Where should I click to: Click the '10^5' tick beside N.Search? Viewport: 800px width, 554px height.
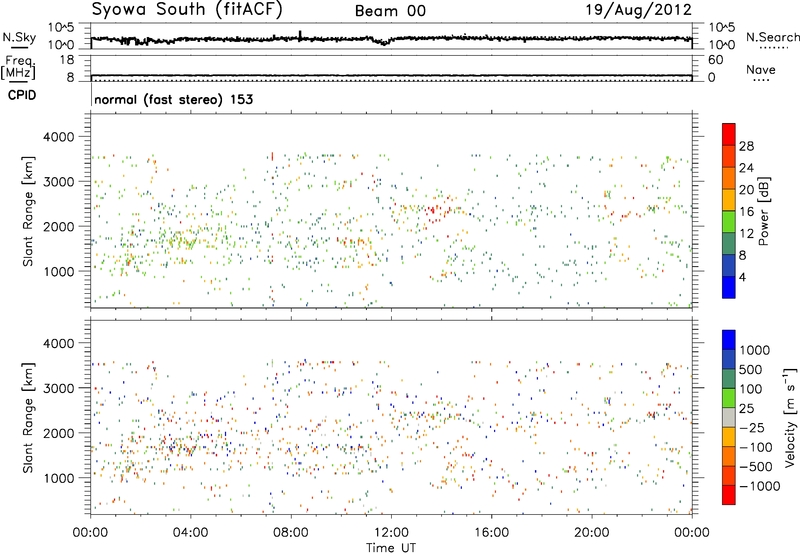pyautogui.click(x=721, y=28)
